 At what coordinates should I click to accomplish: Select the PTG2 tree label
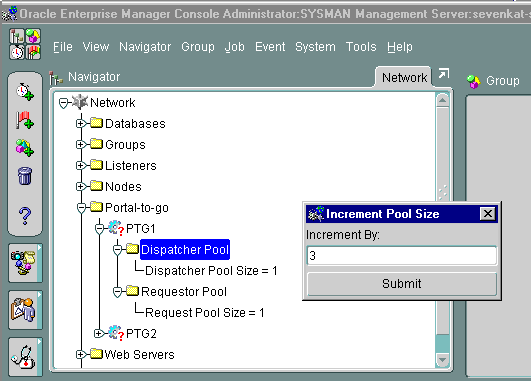point(141,334)
